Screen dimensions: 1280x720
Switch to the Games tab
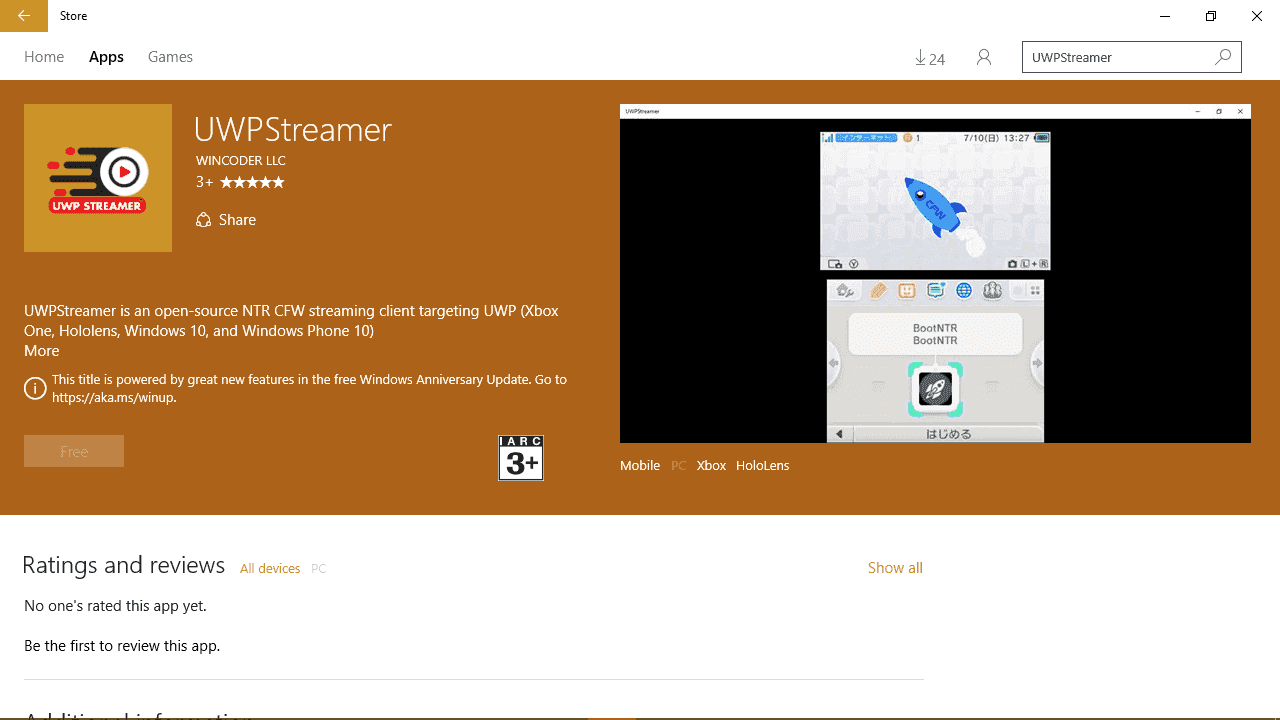point(170,57)
